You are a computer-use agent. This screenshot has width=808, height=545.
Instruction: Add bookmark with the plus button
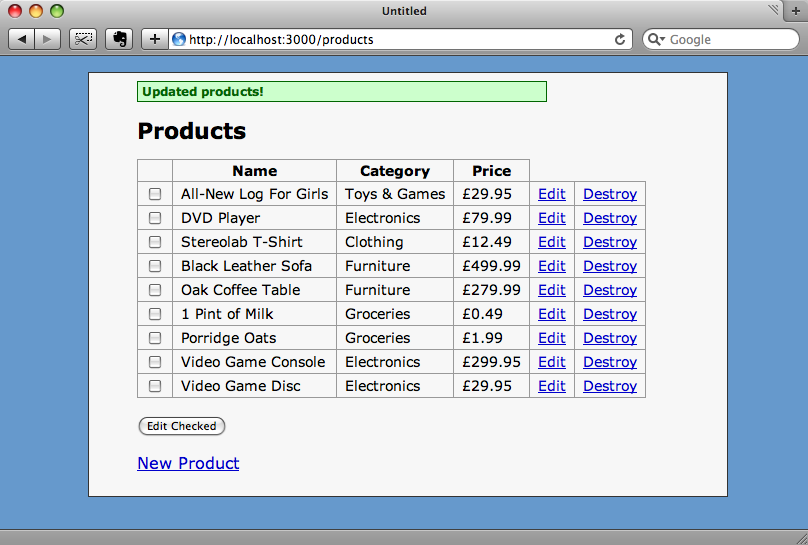(155, 39)
